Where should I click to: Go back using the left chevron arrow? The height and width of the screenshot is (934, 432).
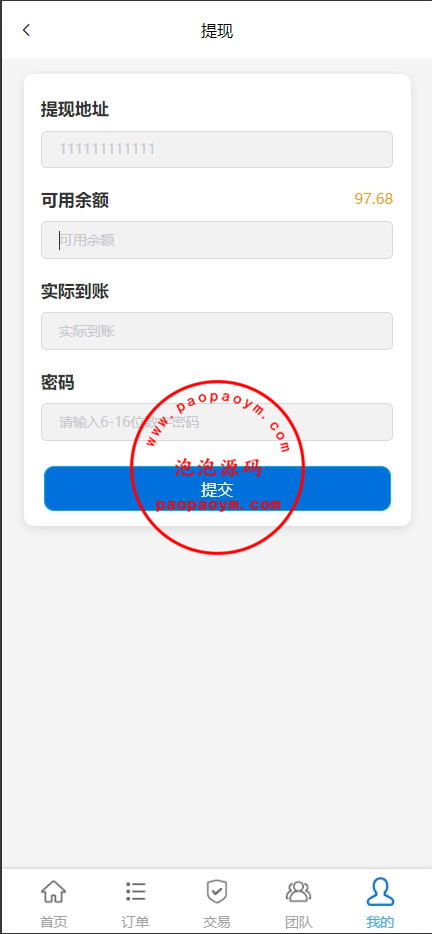(x=26, y=30)
